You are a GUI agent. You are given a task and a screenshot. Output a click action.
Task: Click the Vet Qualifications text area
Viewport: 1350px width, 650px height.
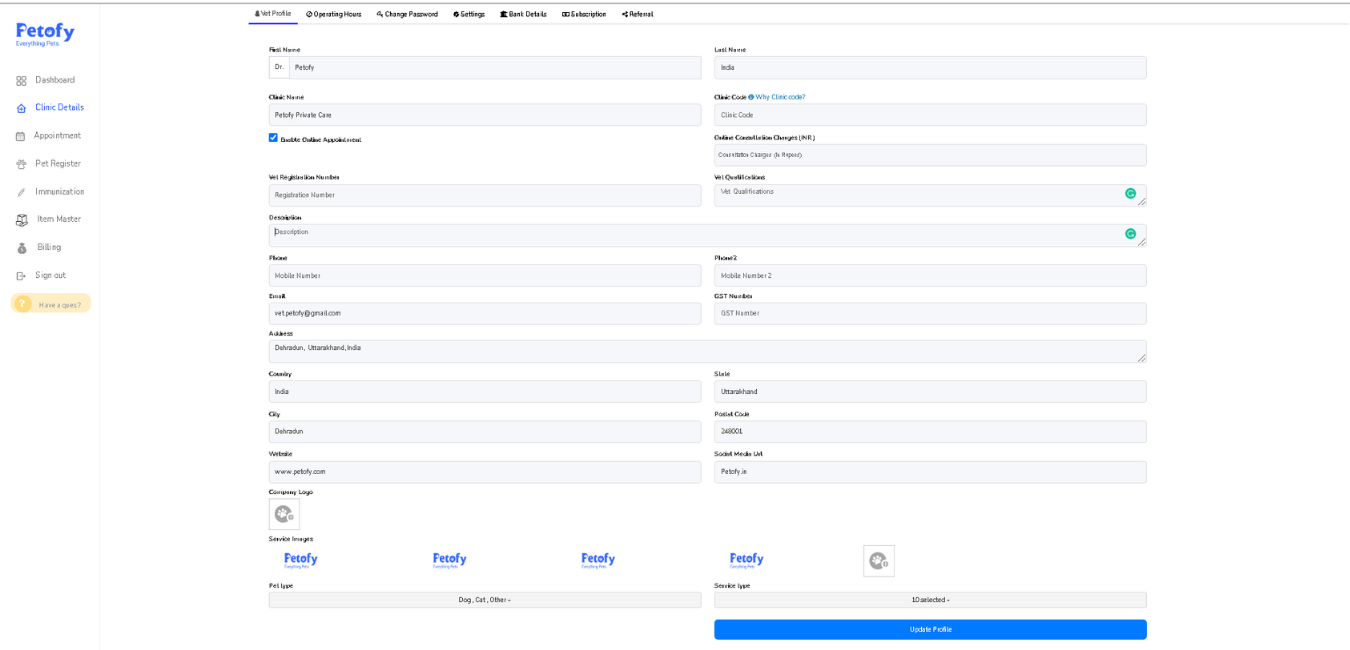point(930,195)
